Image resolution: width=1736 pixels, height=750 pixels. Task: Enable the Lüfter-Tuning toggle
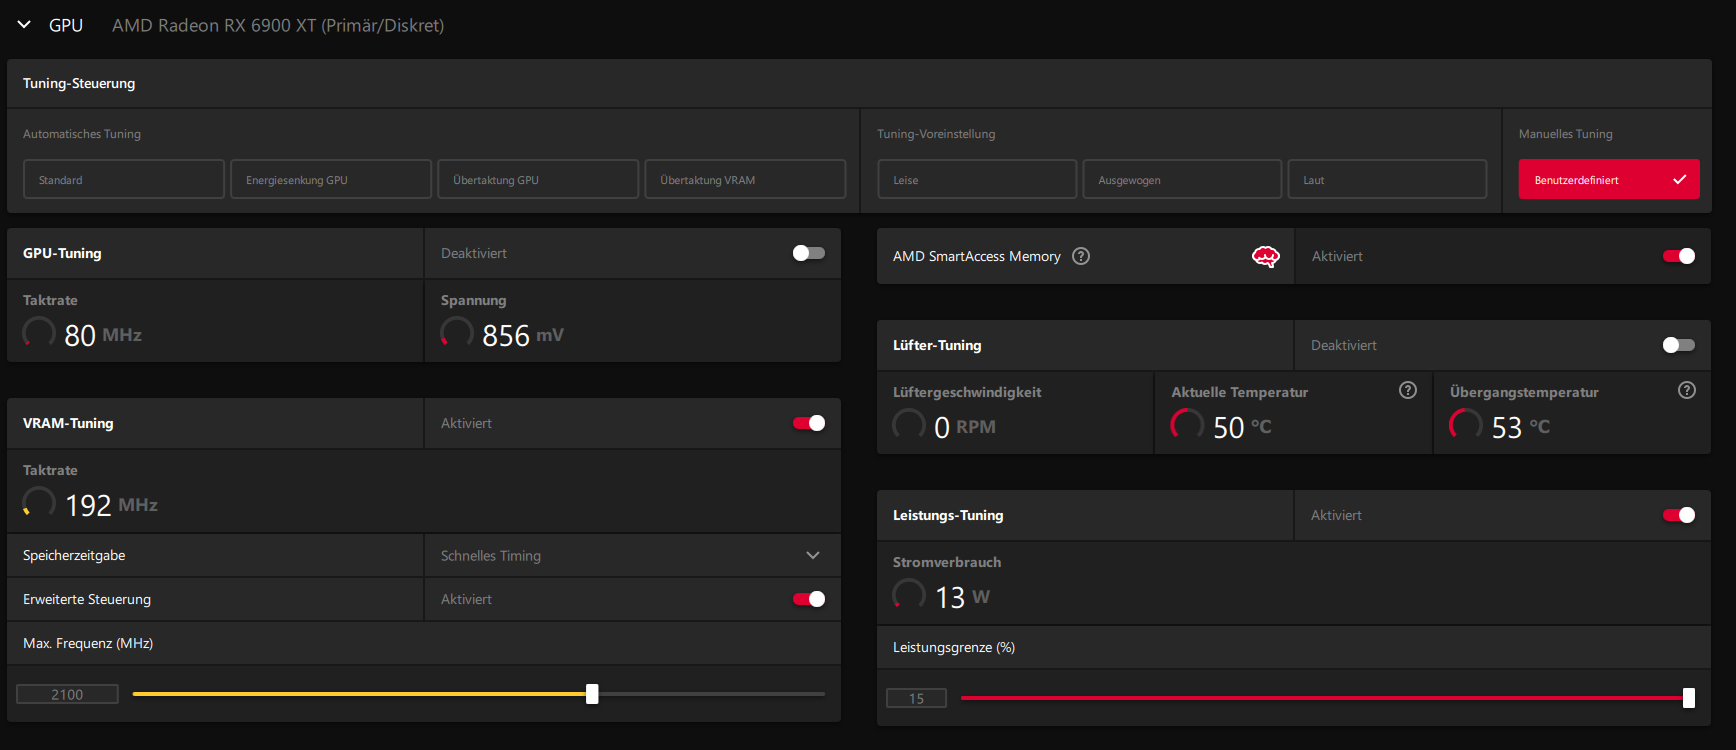point(1679,345)
